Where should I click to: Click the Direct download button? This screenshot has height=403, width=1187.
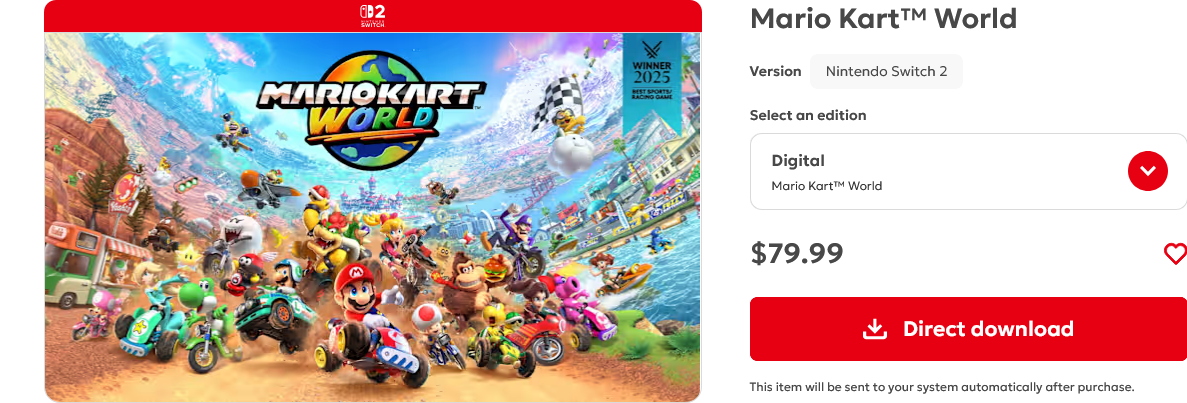click(968, 329)
